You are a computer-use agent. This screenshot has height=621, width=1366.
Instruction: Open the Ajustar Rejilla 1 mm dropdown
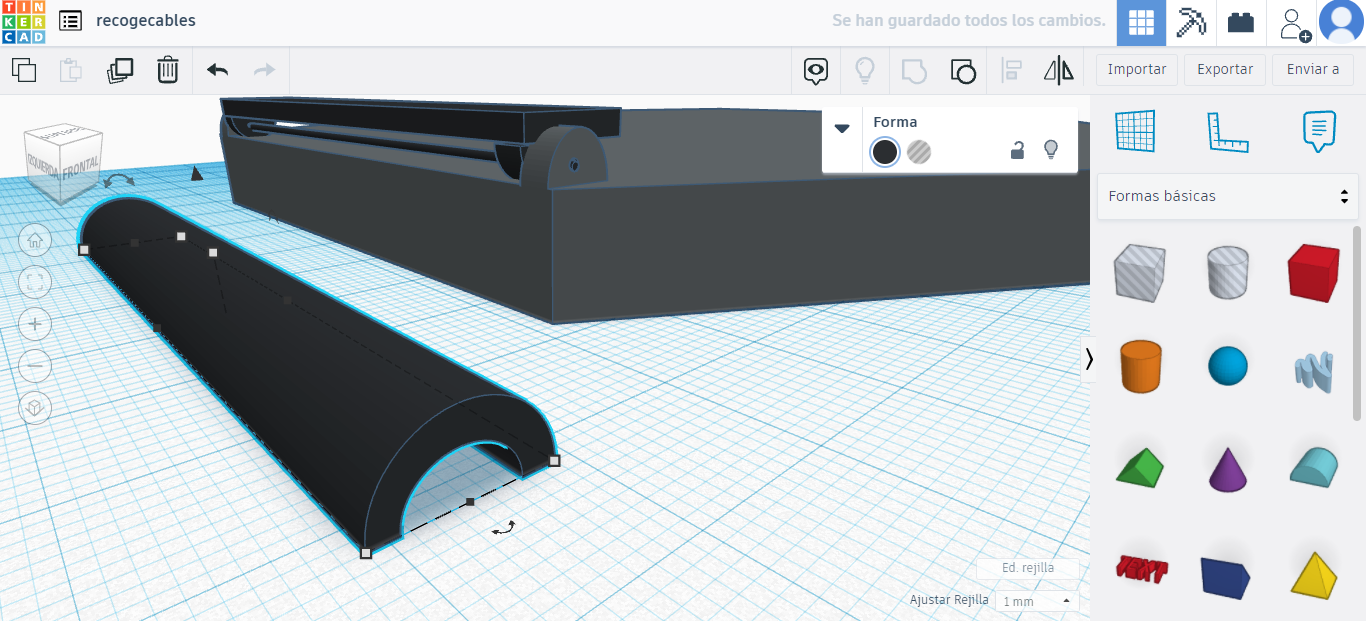(1037, 601)
